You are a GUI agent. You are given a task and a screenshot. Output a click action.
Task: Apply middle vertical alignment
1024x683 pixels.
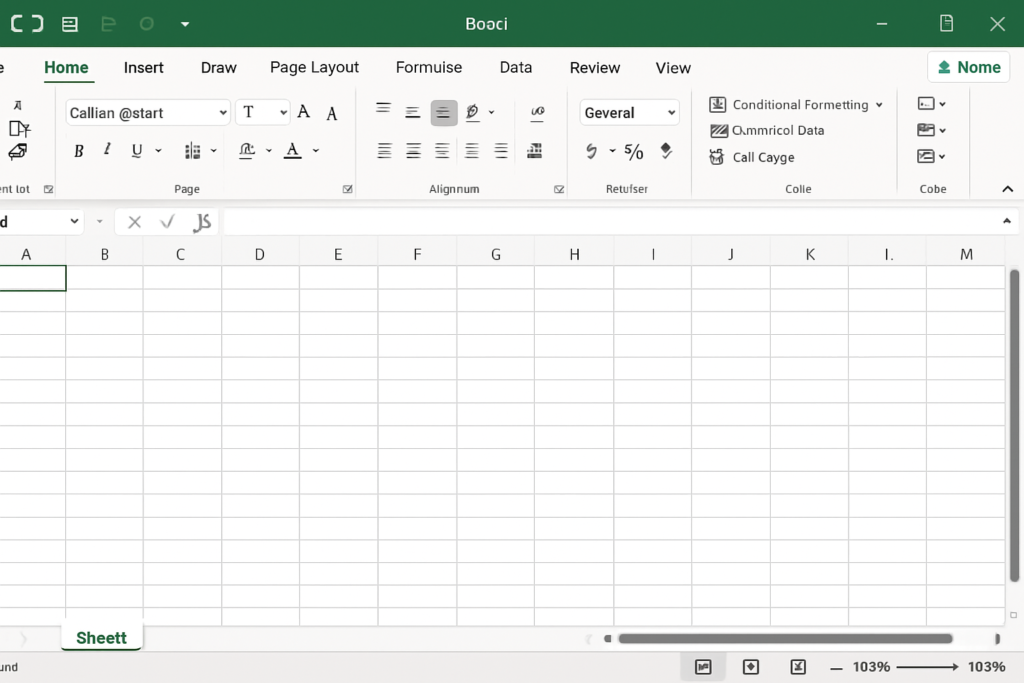coord(412,112)
